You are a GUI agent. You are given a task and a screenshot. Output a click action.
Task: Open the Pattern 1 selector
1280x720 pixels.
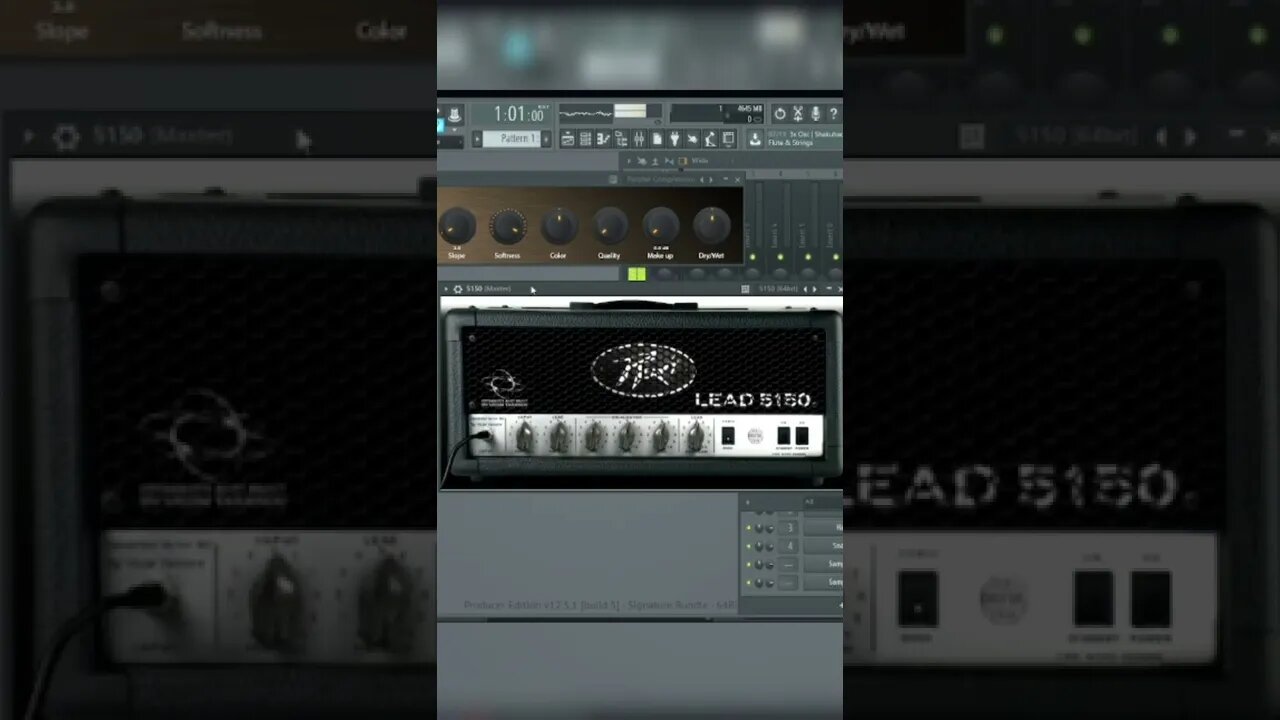coord(511,139)
